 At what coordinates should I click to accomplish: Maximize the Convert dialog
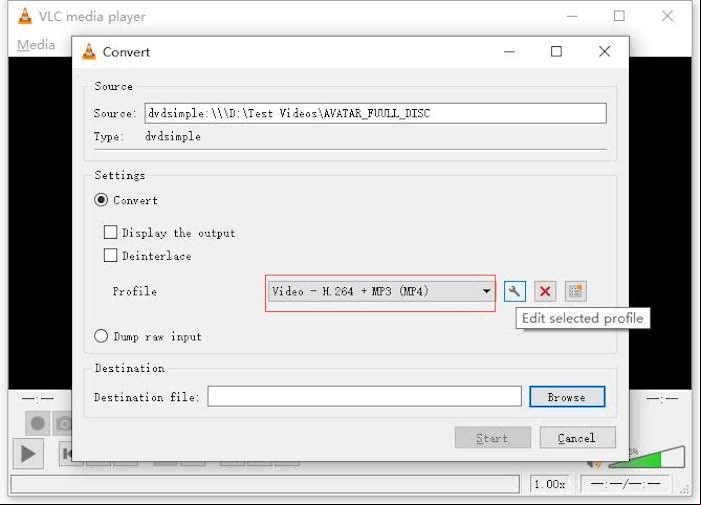tap(556, 51)
